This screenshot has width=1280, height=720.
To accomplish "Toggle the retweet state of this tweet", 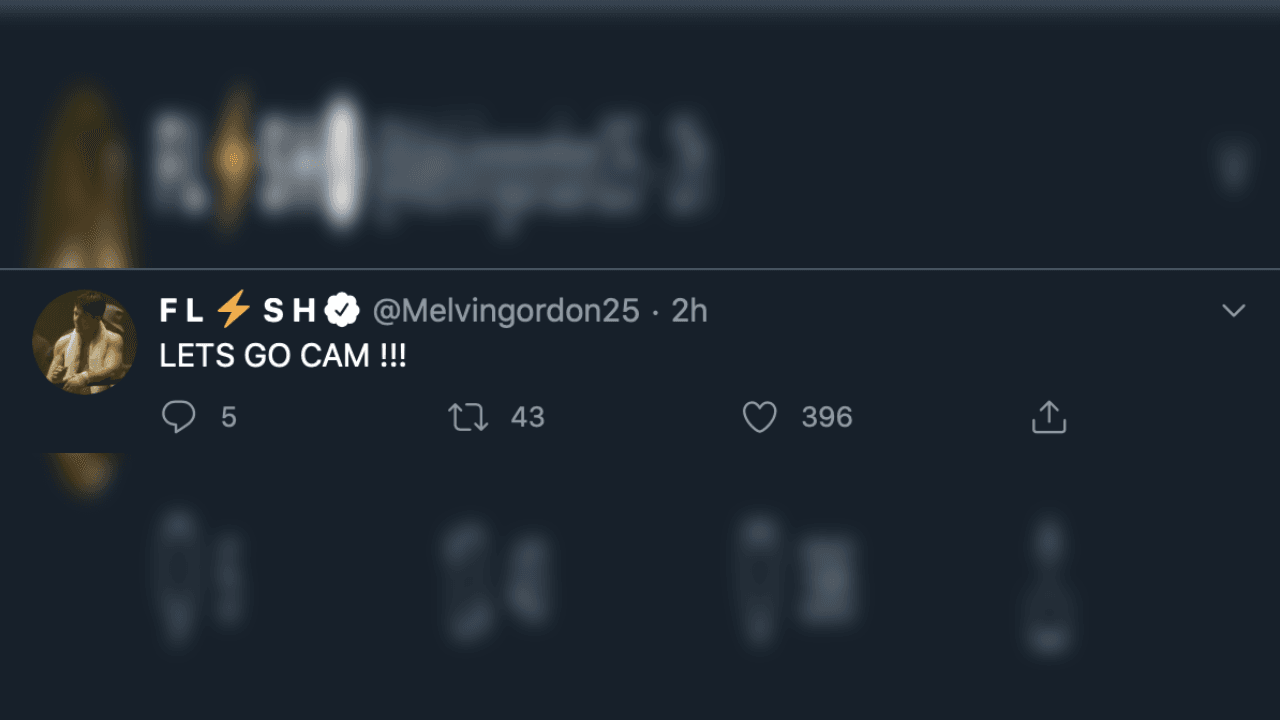I will click(x=468, y=417).
